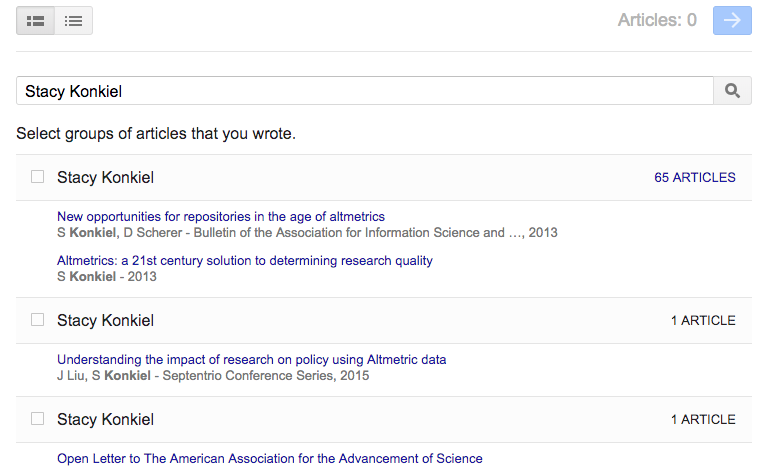This screenshot has height=467, width=781.
Task: Switch to the flat list view icon
Action: [73, 21]
